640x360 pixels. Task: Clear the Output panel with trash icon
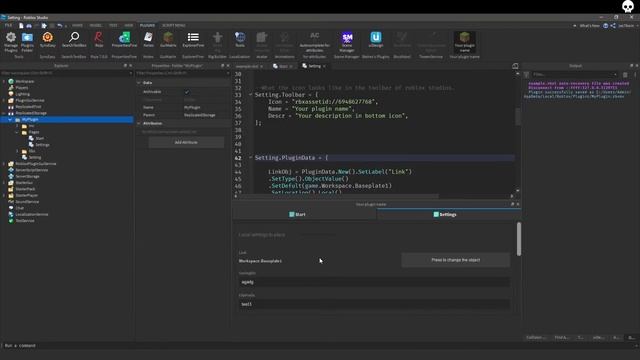click(x=625, y=75)
